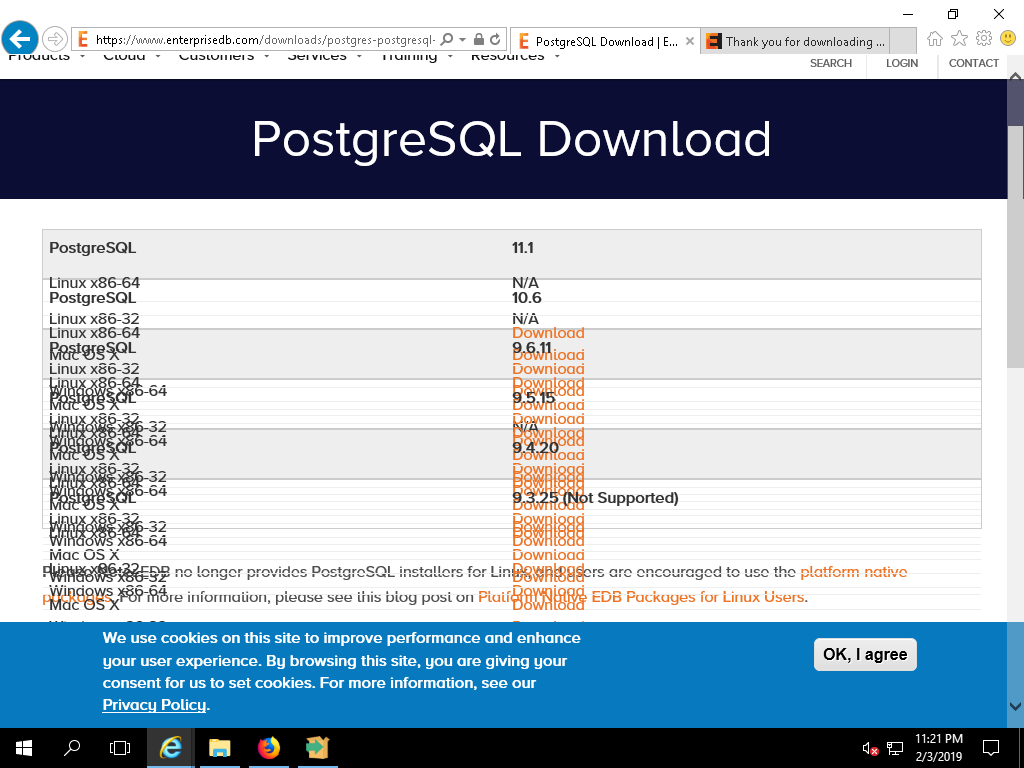The width and height of the screenshot is (1024, 768).
Task: Click the LOGIN menu item
Action: coord(901,63)
